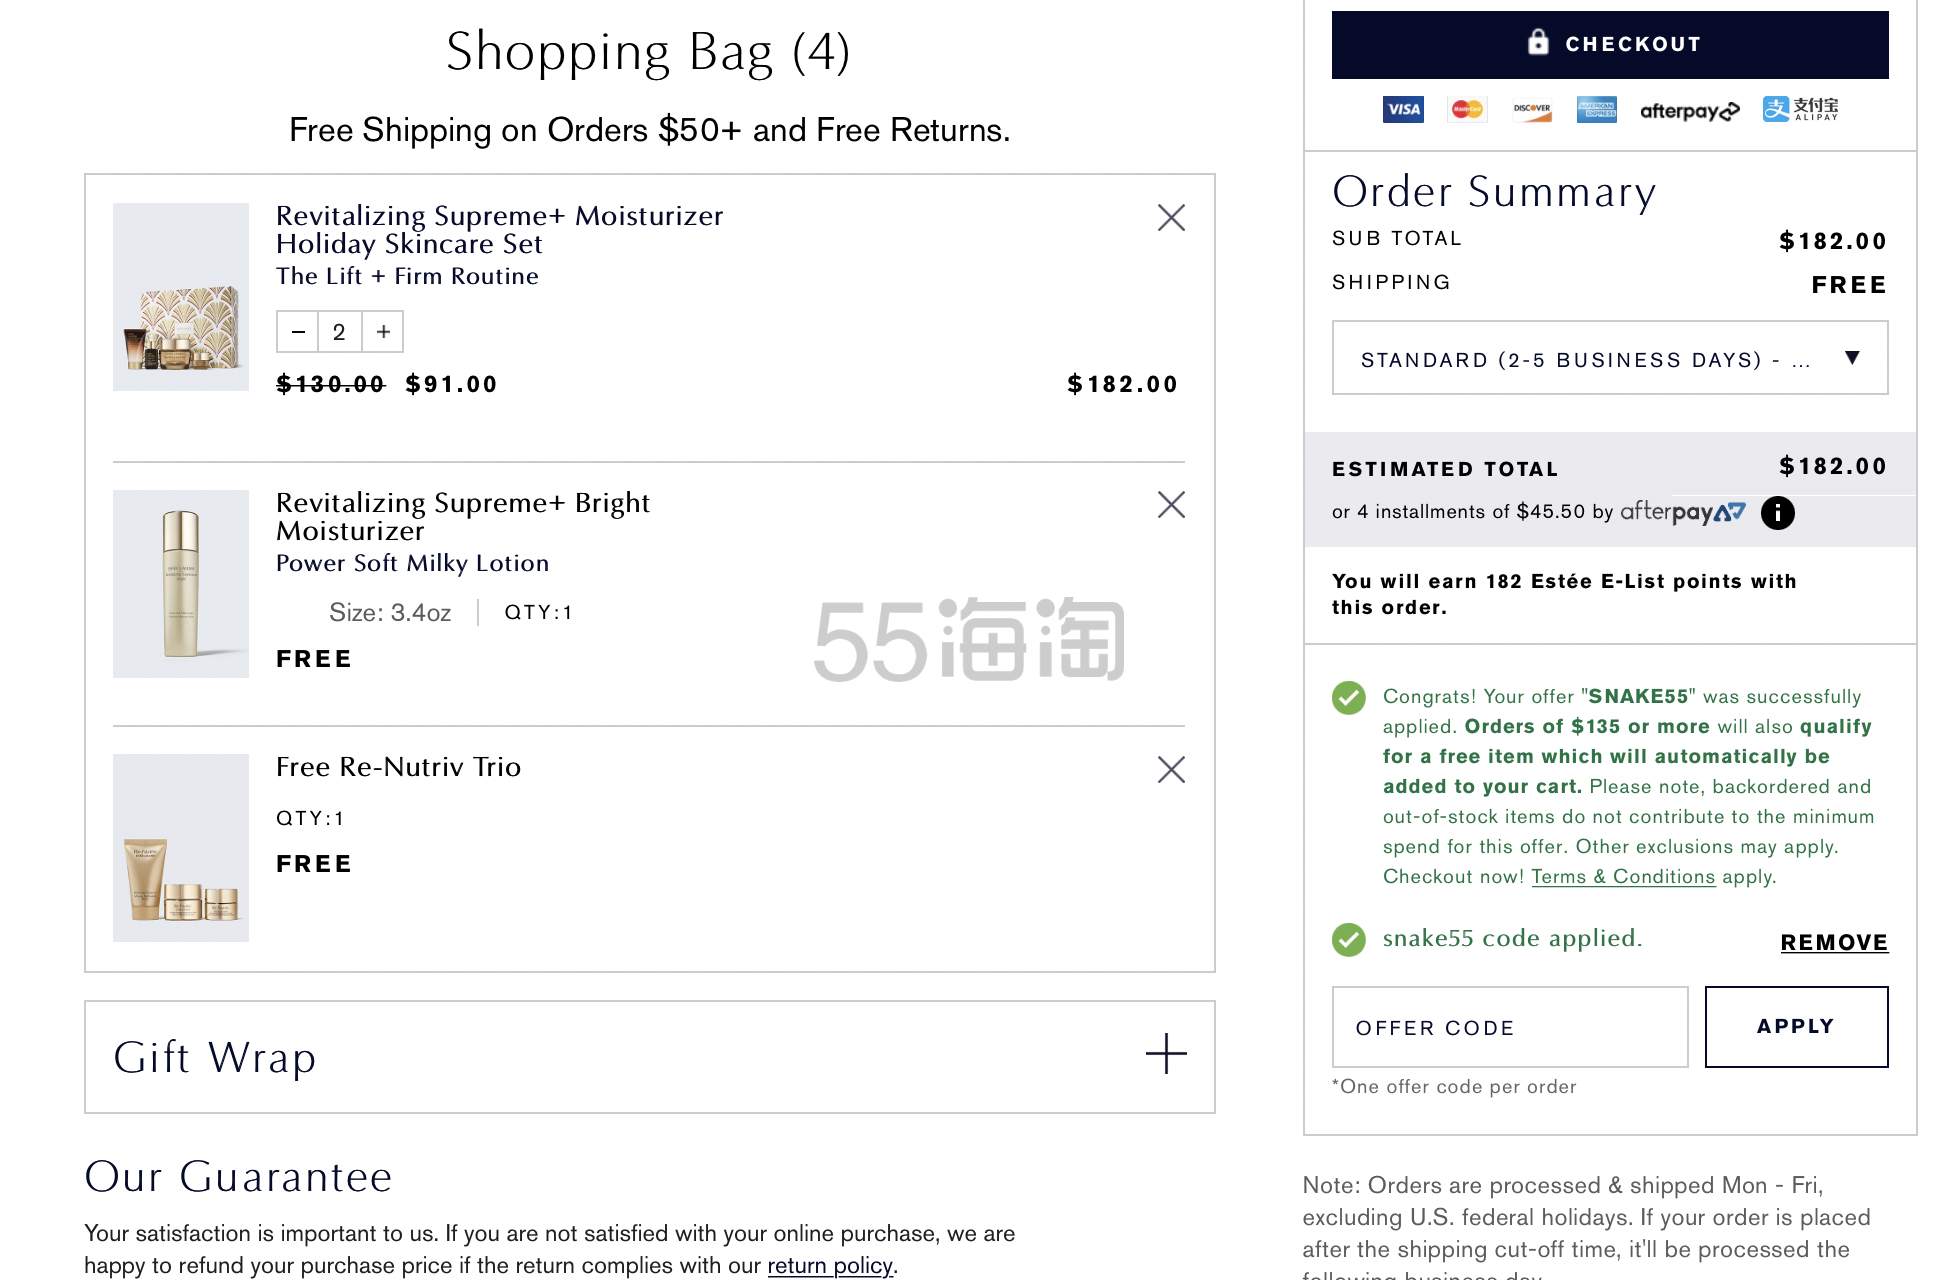The image size is (1938, 1280).
Task: Click the Checkout button
Action: [x=1610, y=45]
